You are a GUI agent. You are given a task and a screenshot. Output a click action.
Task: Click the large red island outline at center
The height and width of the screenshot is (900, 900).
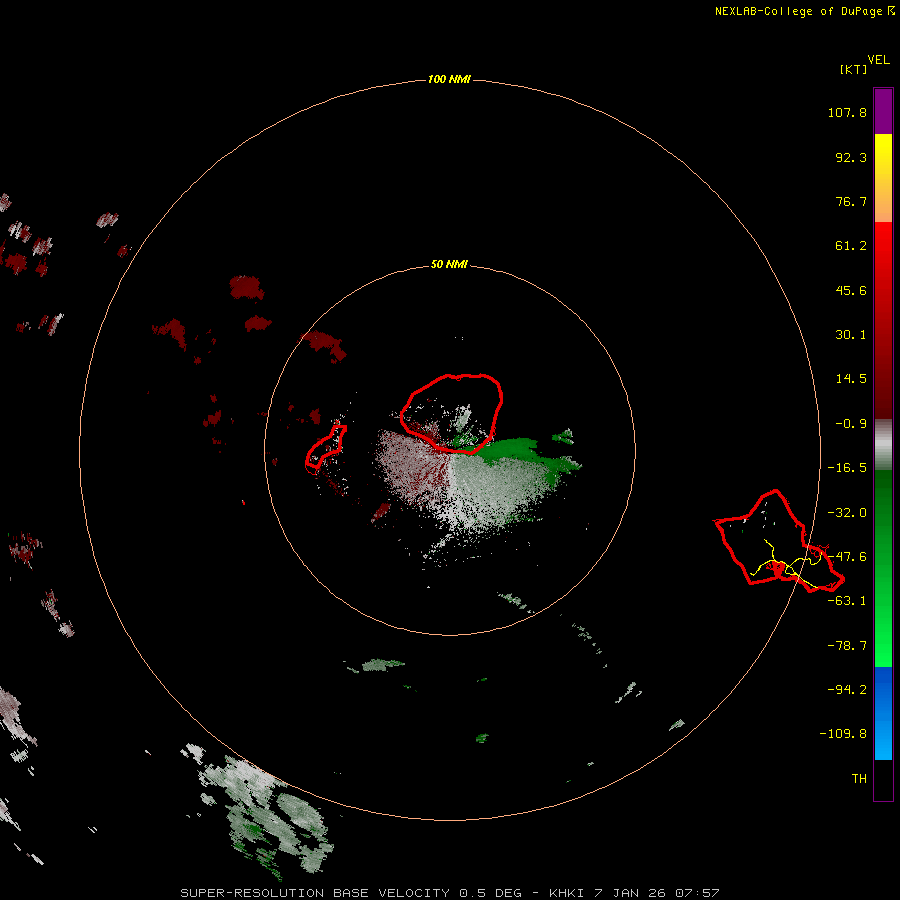tap(452, 413)
